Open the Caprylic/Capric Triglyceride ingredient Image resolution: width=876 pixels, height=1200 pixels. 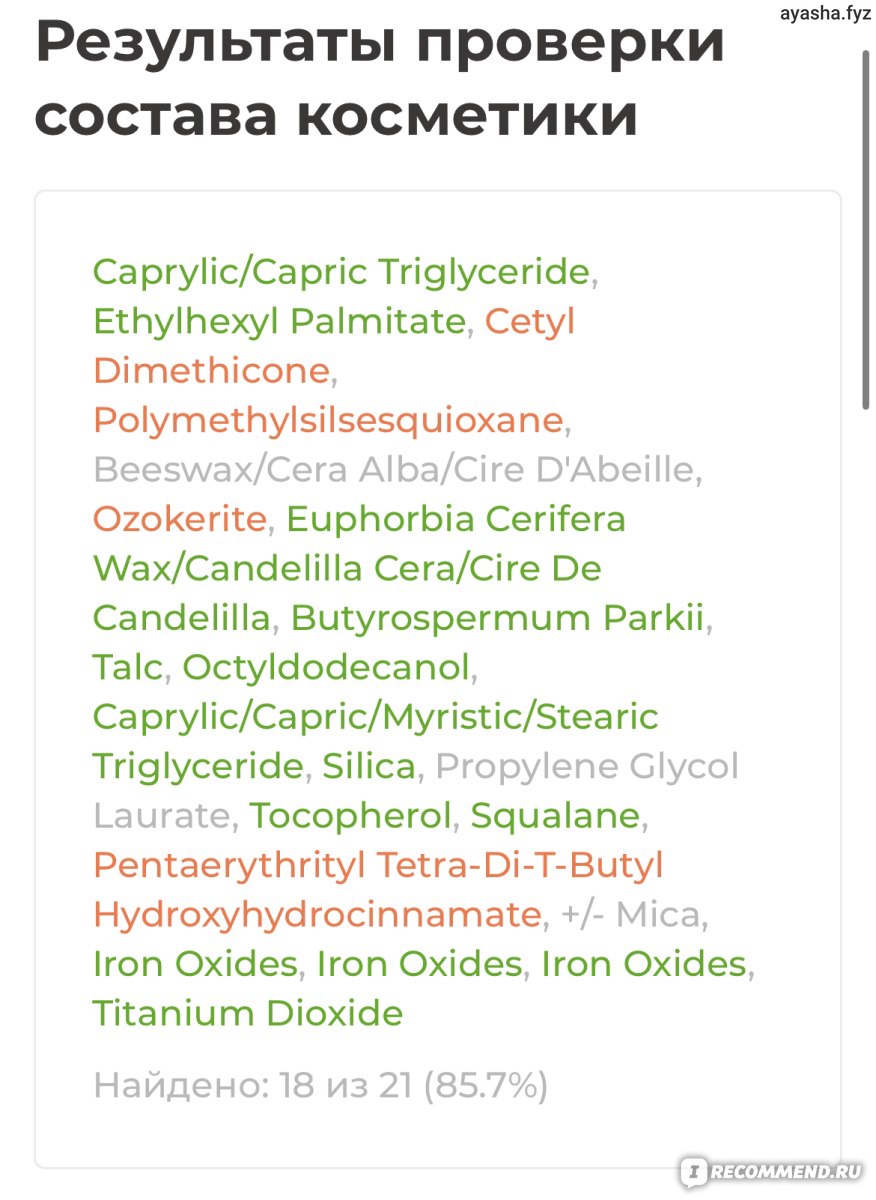point(341,272)
